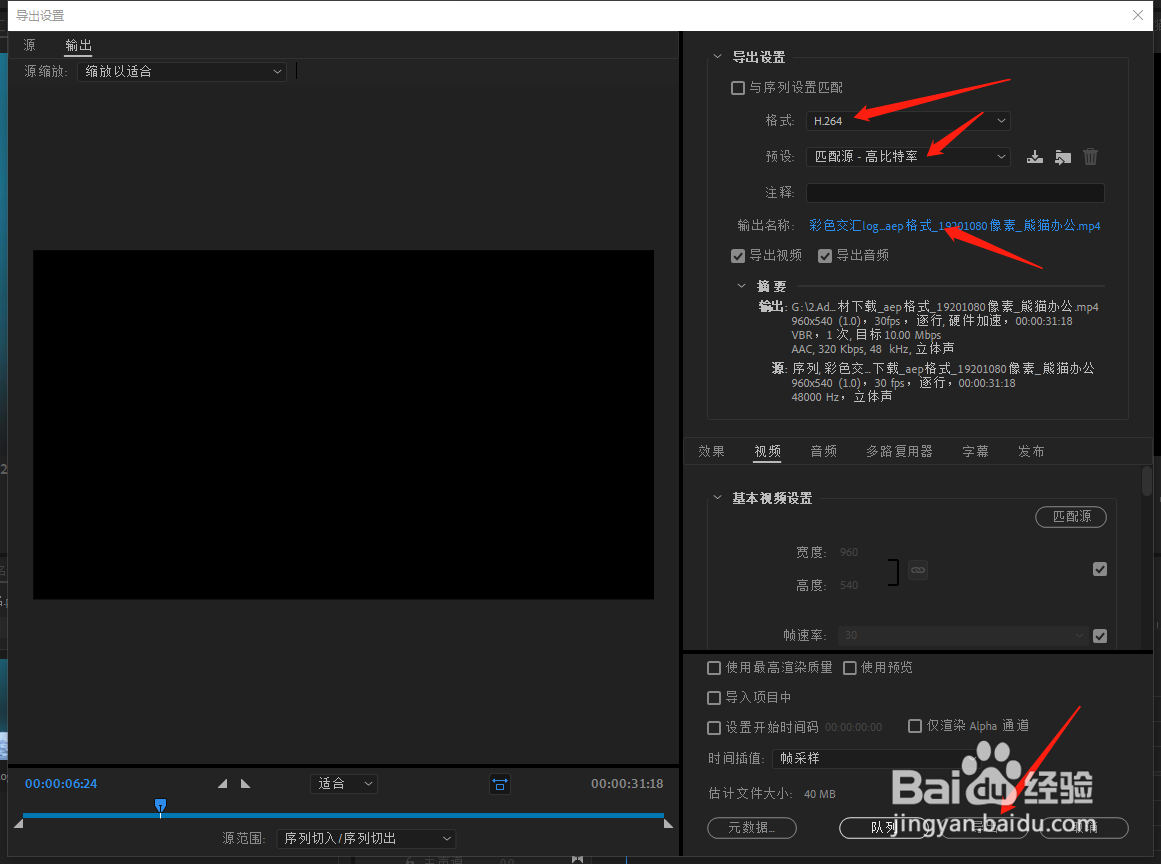
Task: Click the blue playhead on the timeline
Action: pos(160,806)
